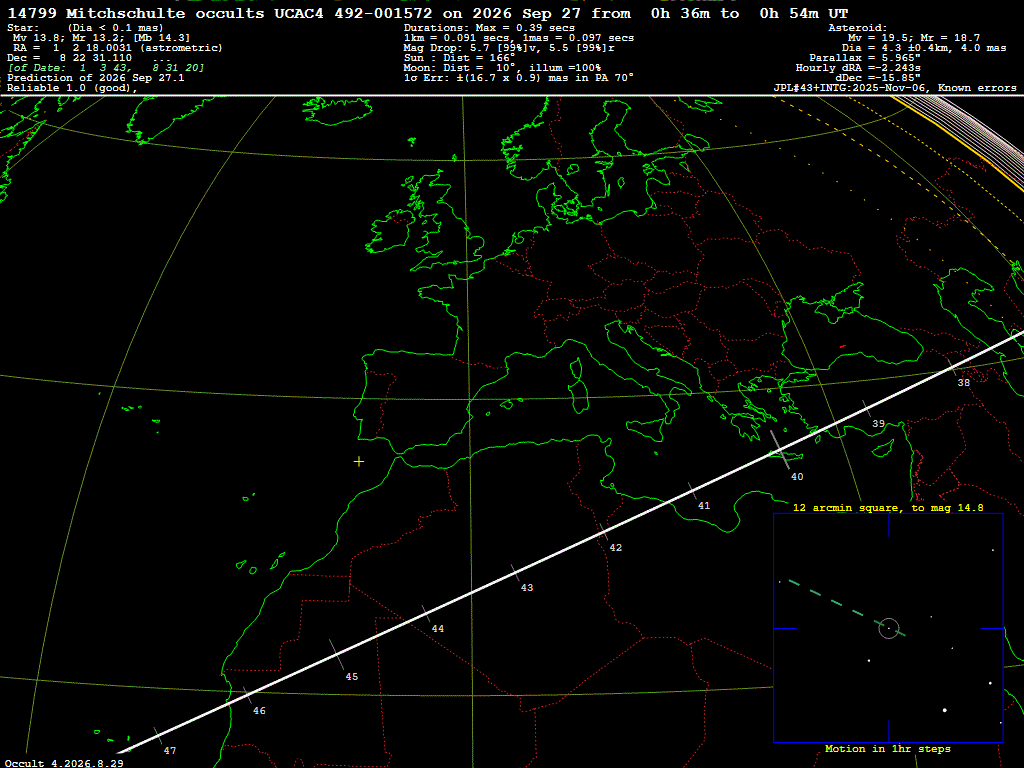Click the Occult 4.2026.8.29 version text
This screenshot has width=1024, height=768.
tap(64, 763)
